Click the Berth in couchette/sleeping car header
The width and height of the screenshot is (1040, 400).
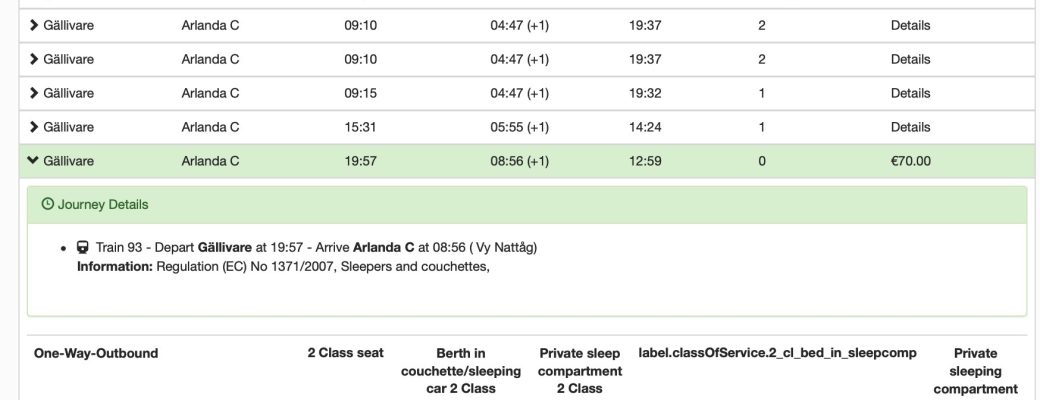[461, 371]
